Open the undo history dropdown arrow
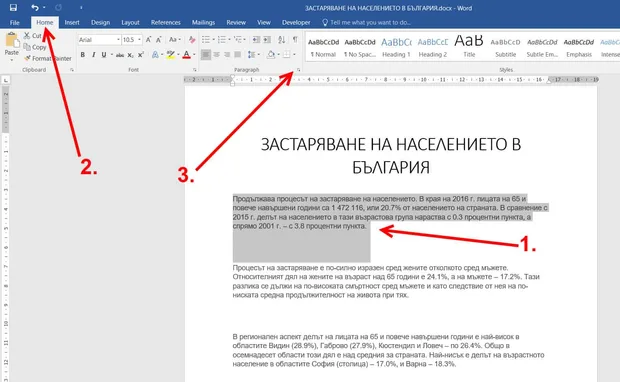 [44, 8]
